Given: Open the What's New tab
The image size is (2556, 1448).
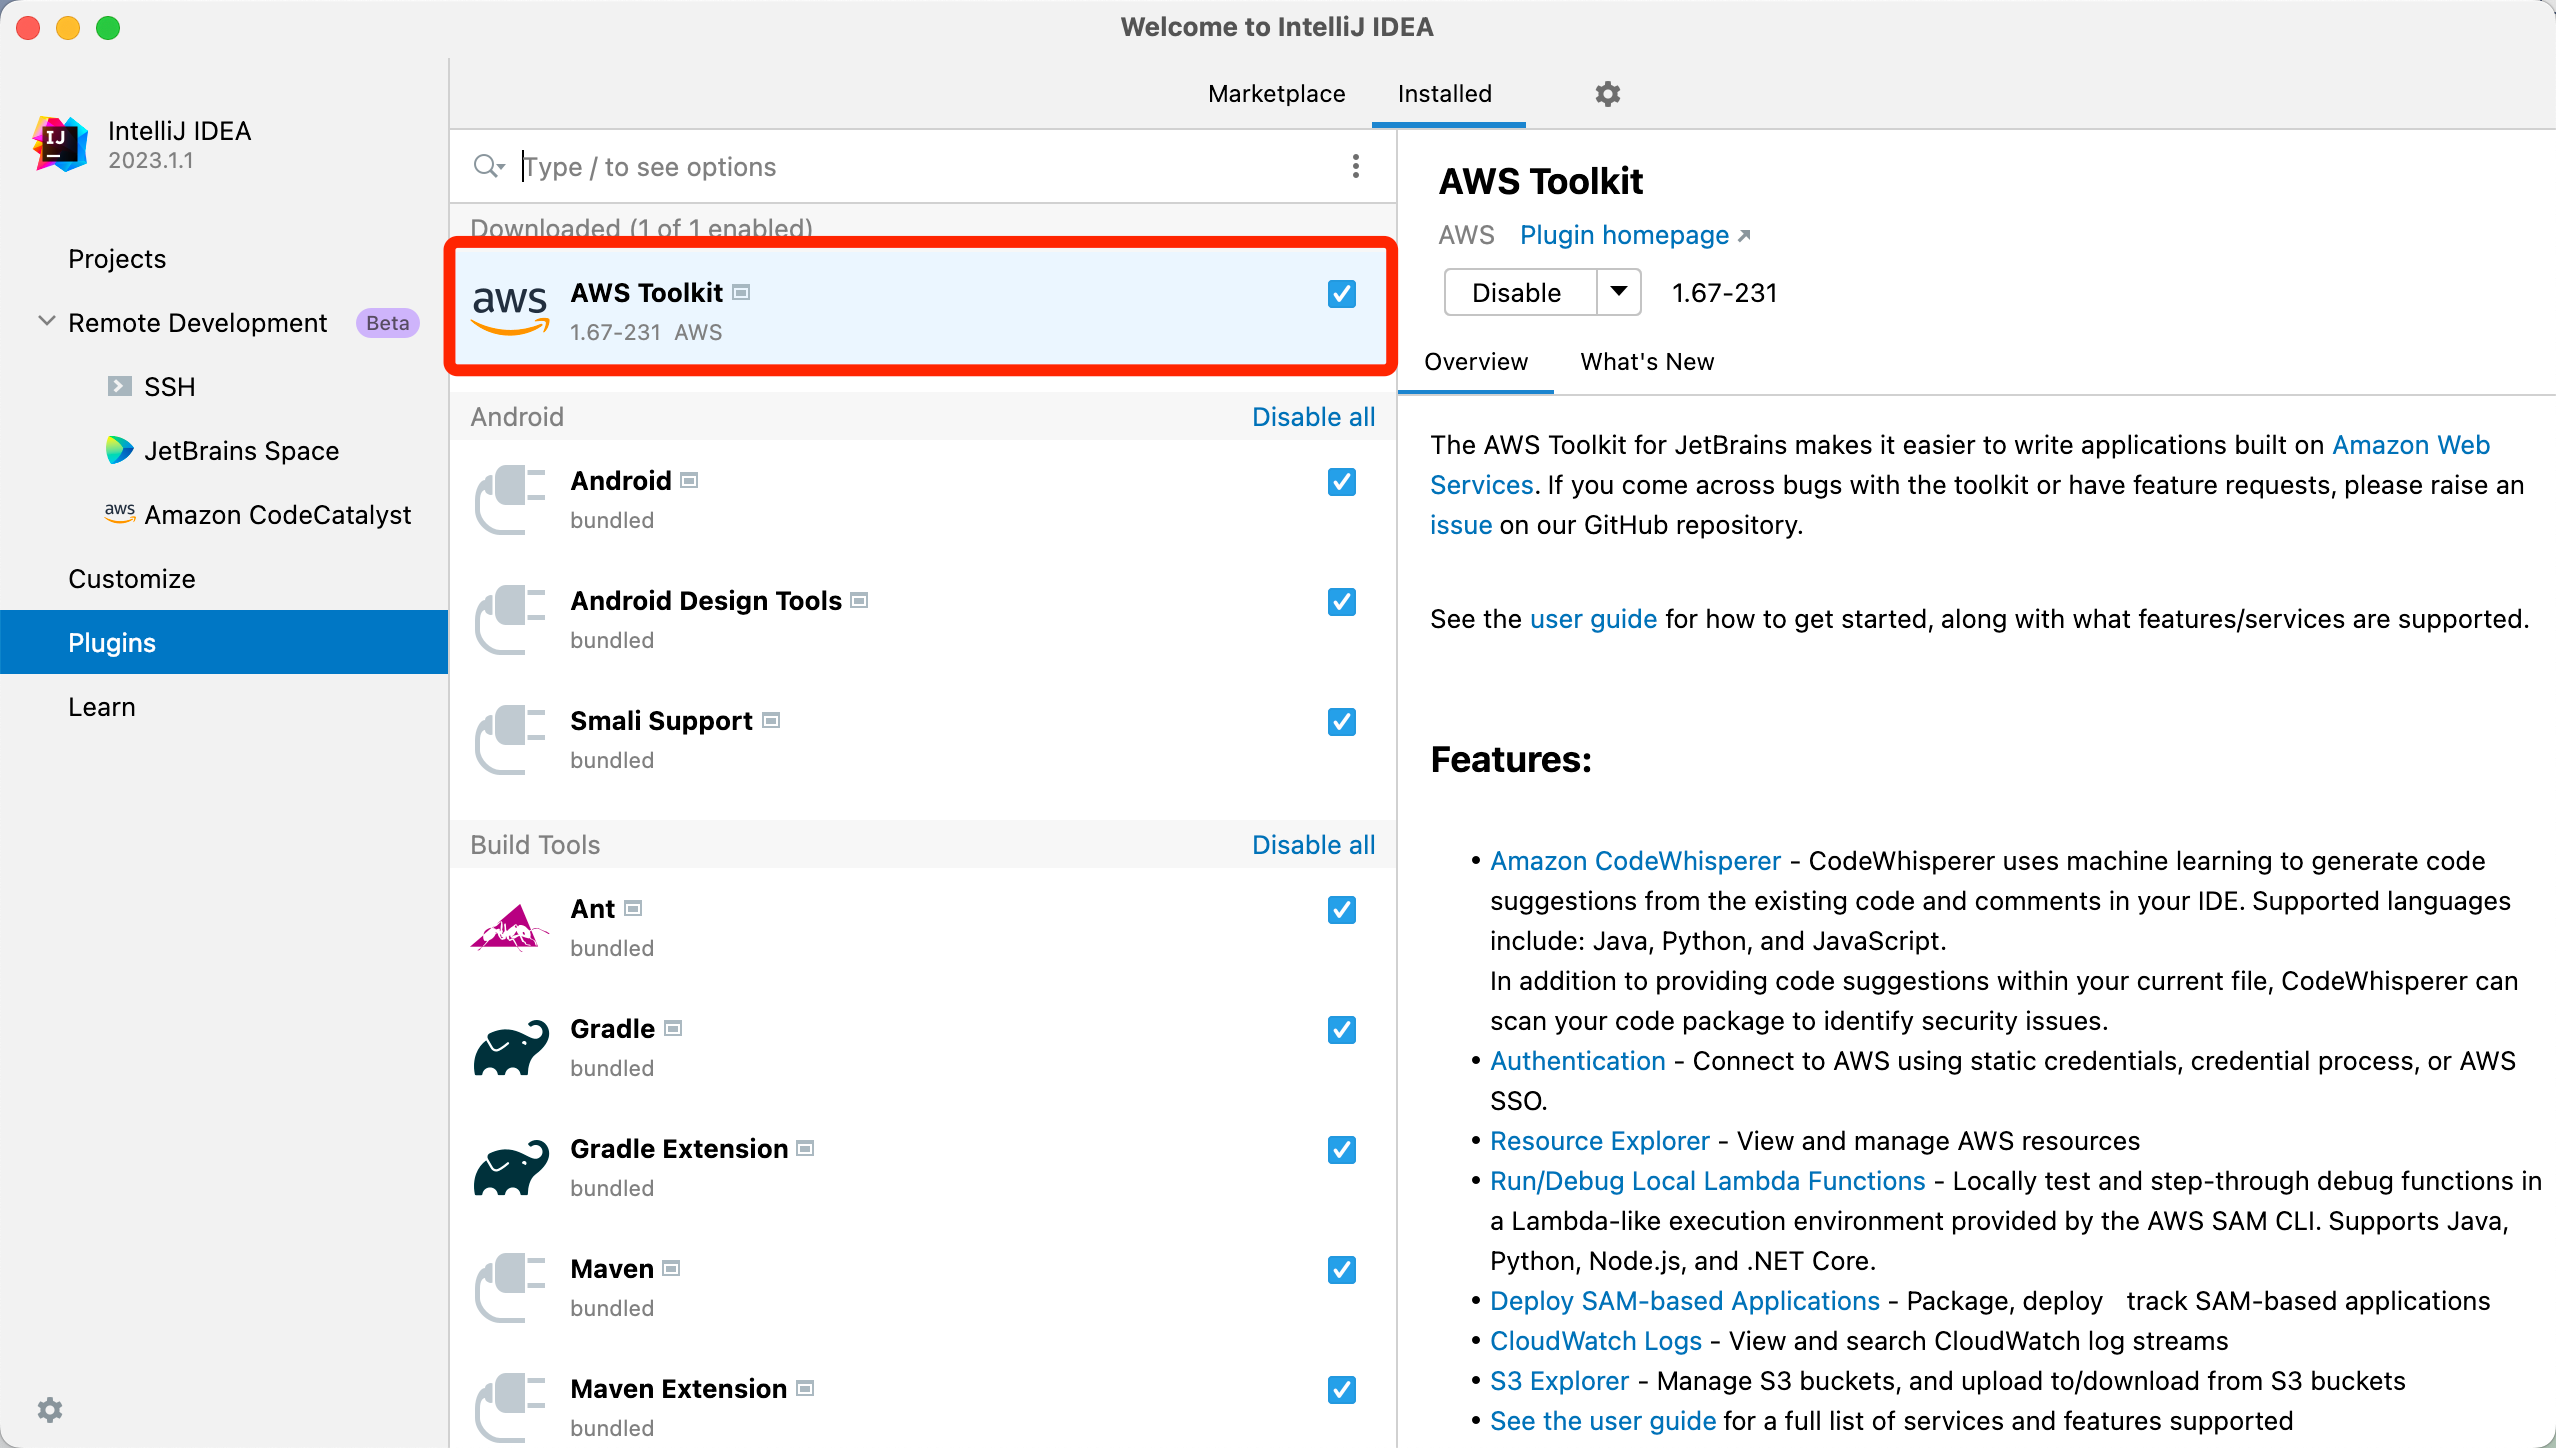Looking at the screenshot, I should tap(1647, 362).
